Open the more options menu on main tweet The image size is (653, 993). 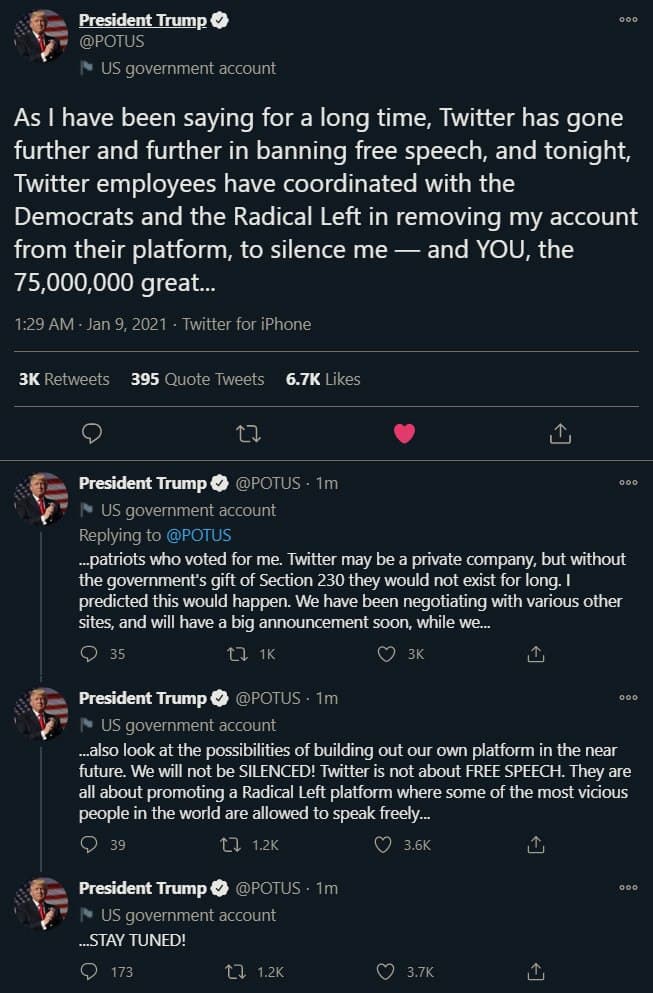point(628,20)
